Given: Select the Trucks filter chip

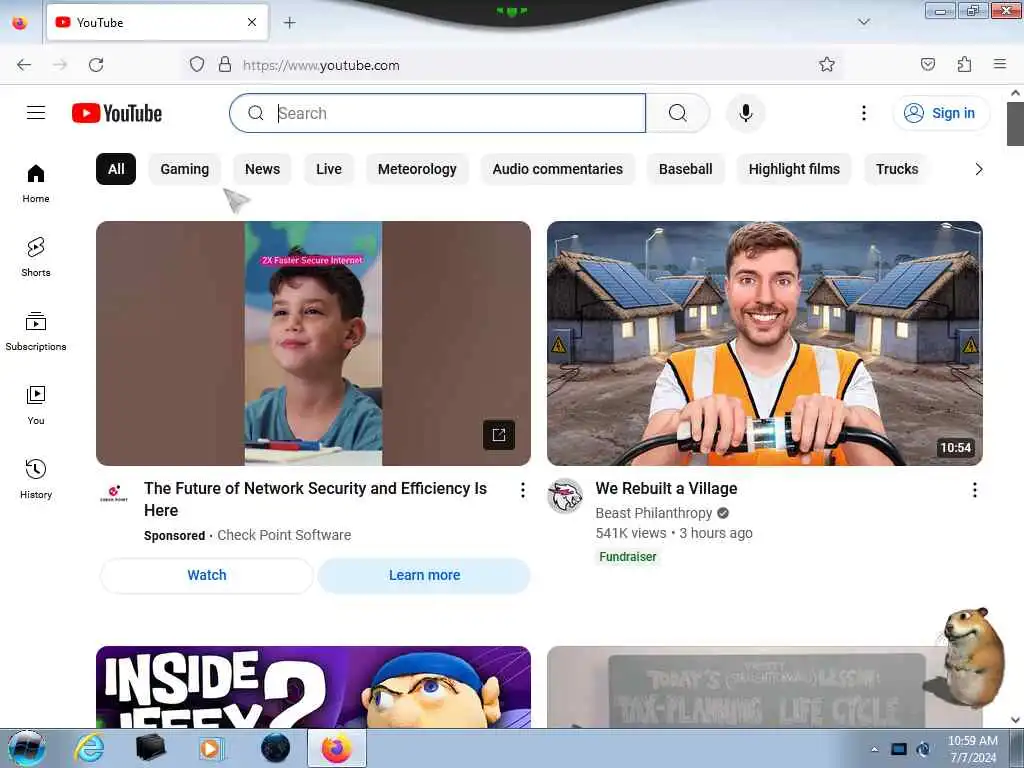Looking at the screenshot, I should (897, 169).
